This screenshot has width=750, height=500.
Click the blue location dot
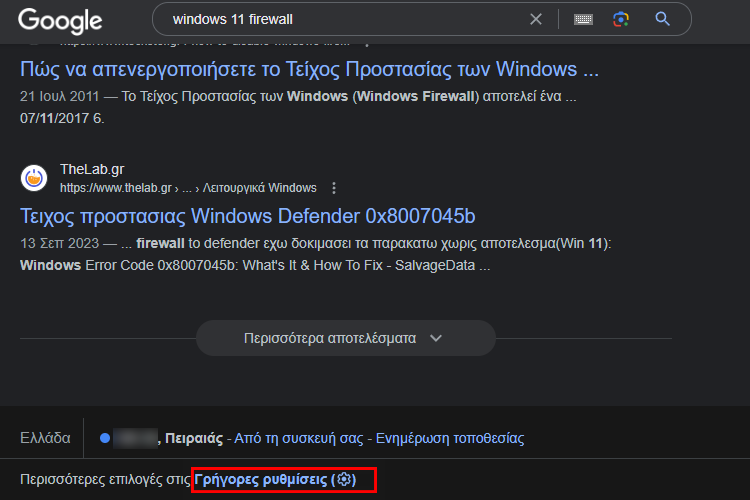105,438
